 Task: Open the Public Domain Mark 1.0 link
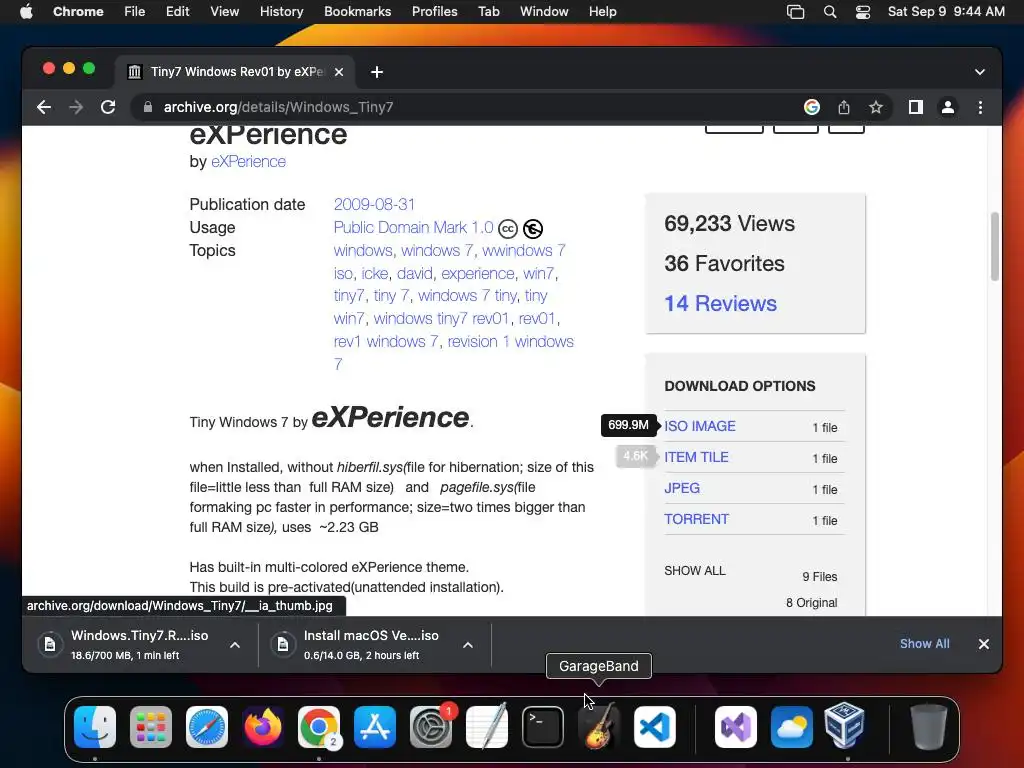(413, 227)
